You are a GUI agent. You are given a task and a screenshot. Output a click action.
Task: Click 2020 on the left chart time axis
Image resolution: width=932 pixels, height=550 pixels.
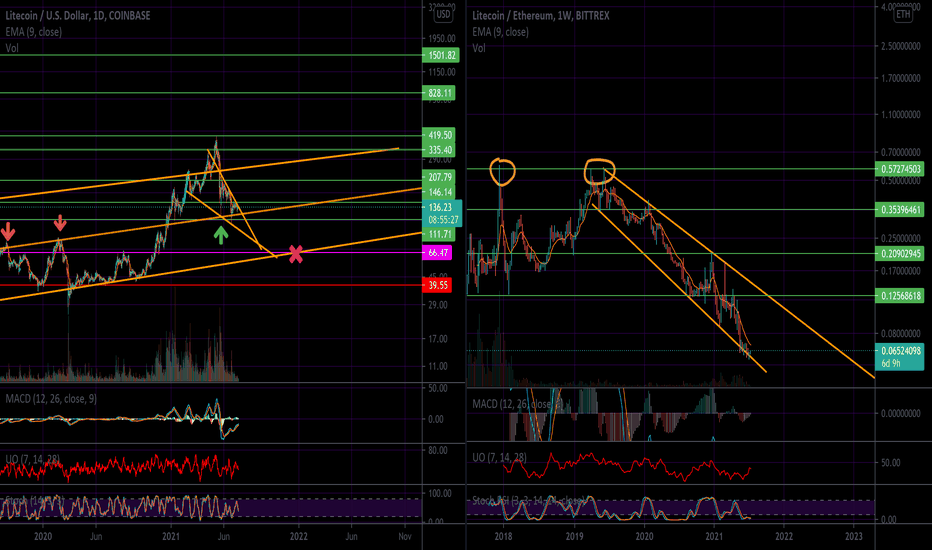(x=43, y=536)
